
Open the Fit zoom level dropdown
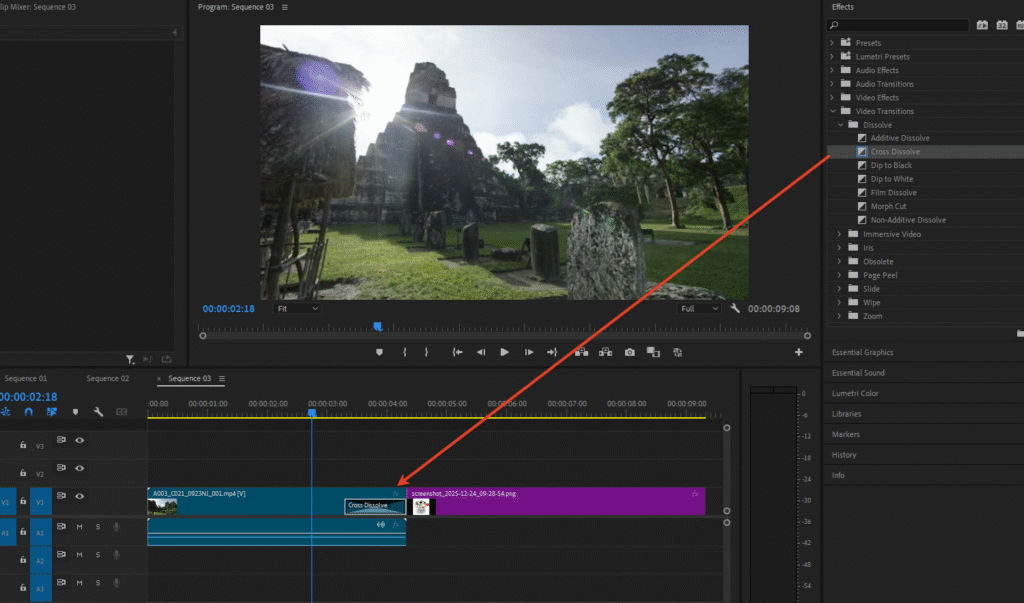click(x=296, y=309)
